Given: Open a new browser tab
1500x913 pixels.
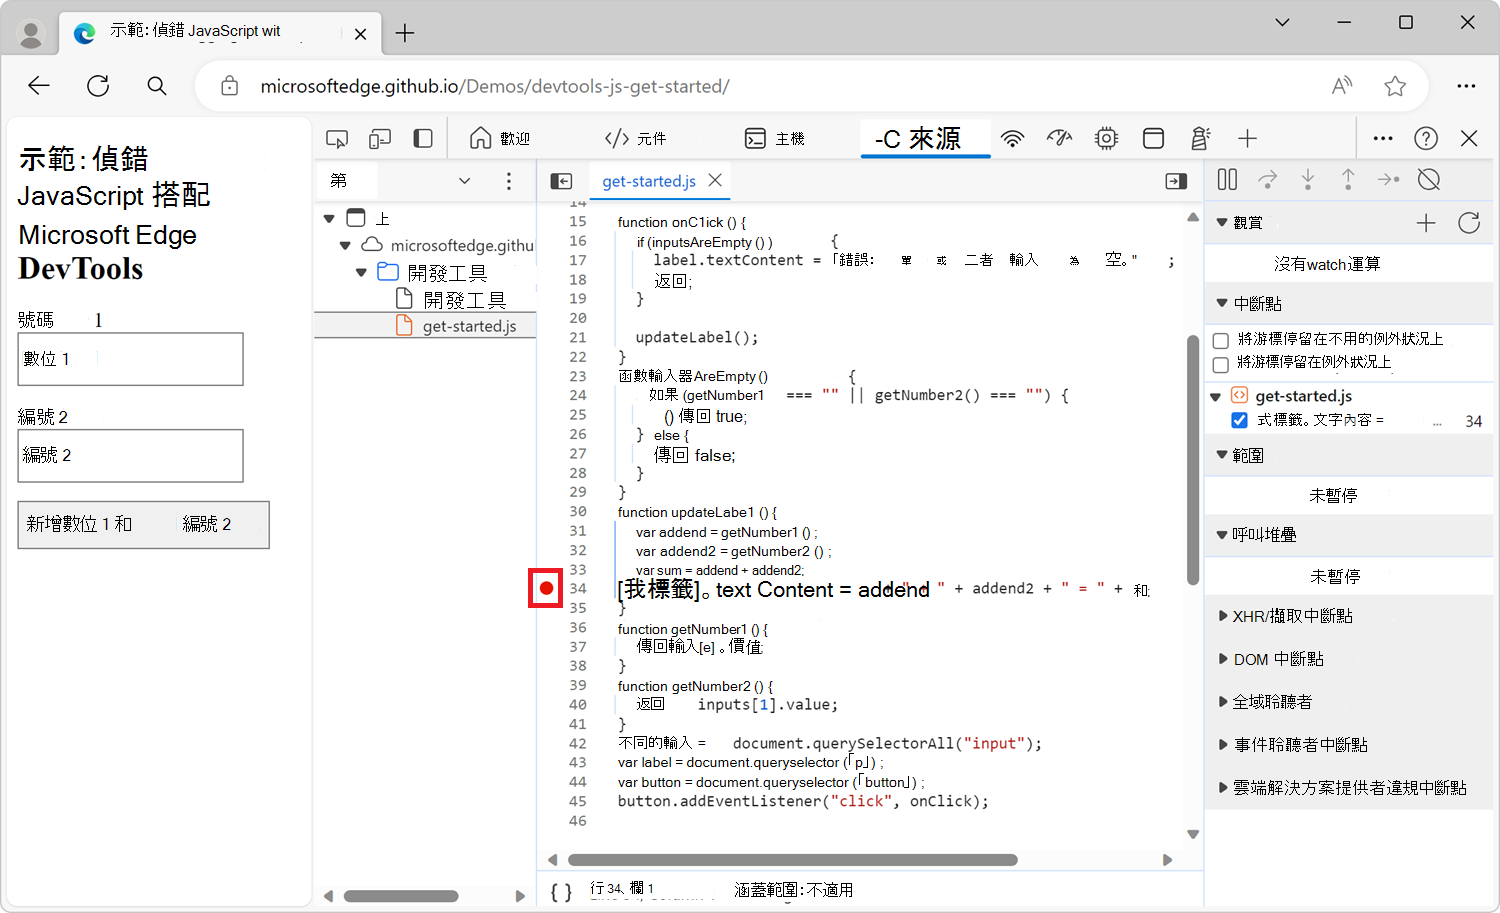Looking at the screenshot, I should (x=405, y=33).
